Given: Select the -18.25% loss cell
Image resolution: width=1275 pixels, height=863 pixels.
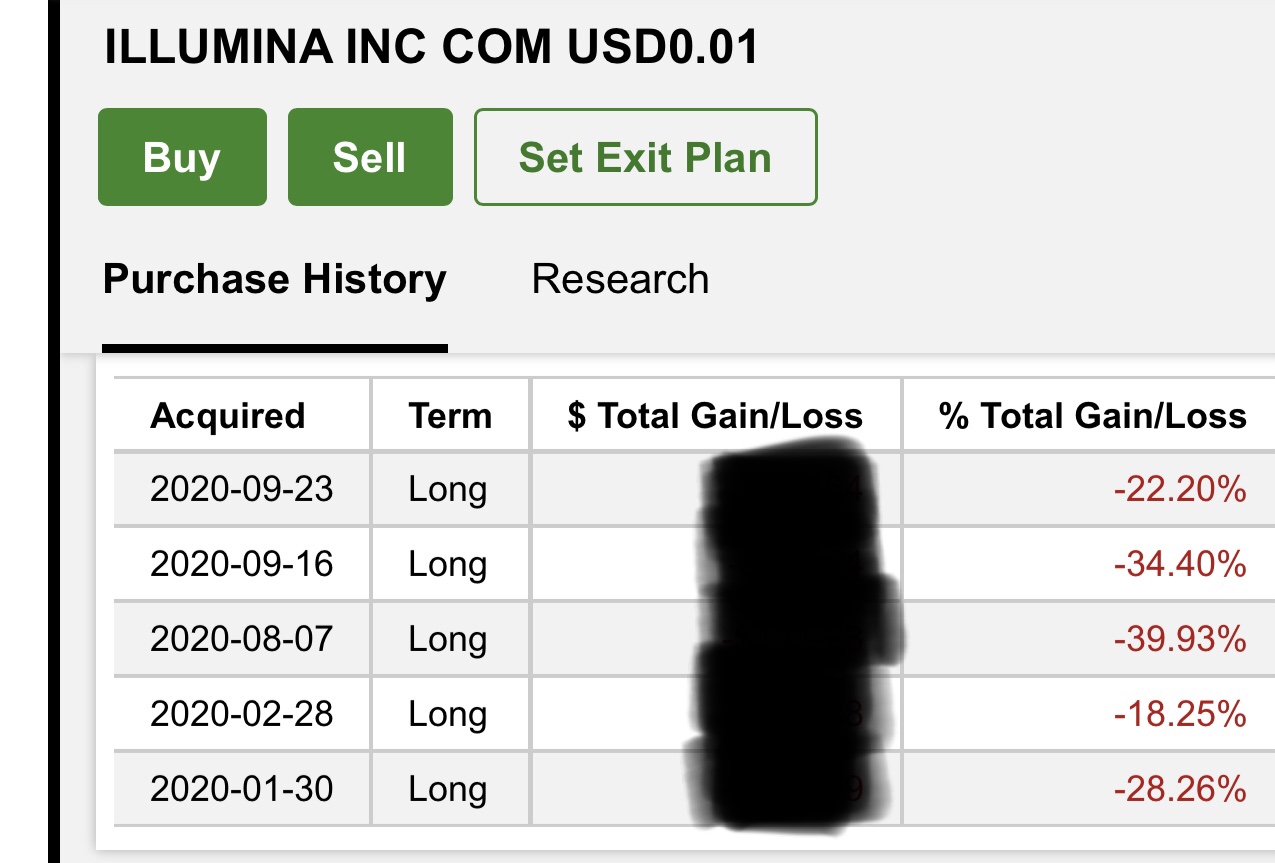Looking at the screenshot, I should tap(1180, 714).
